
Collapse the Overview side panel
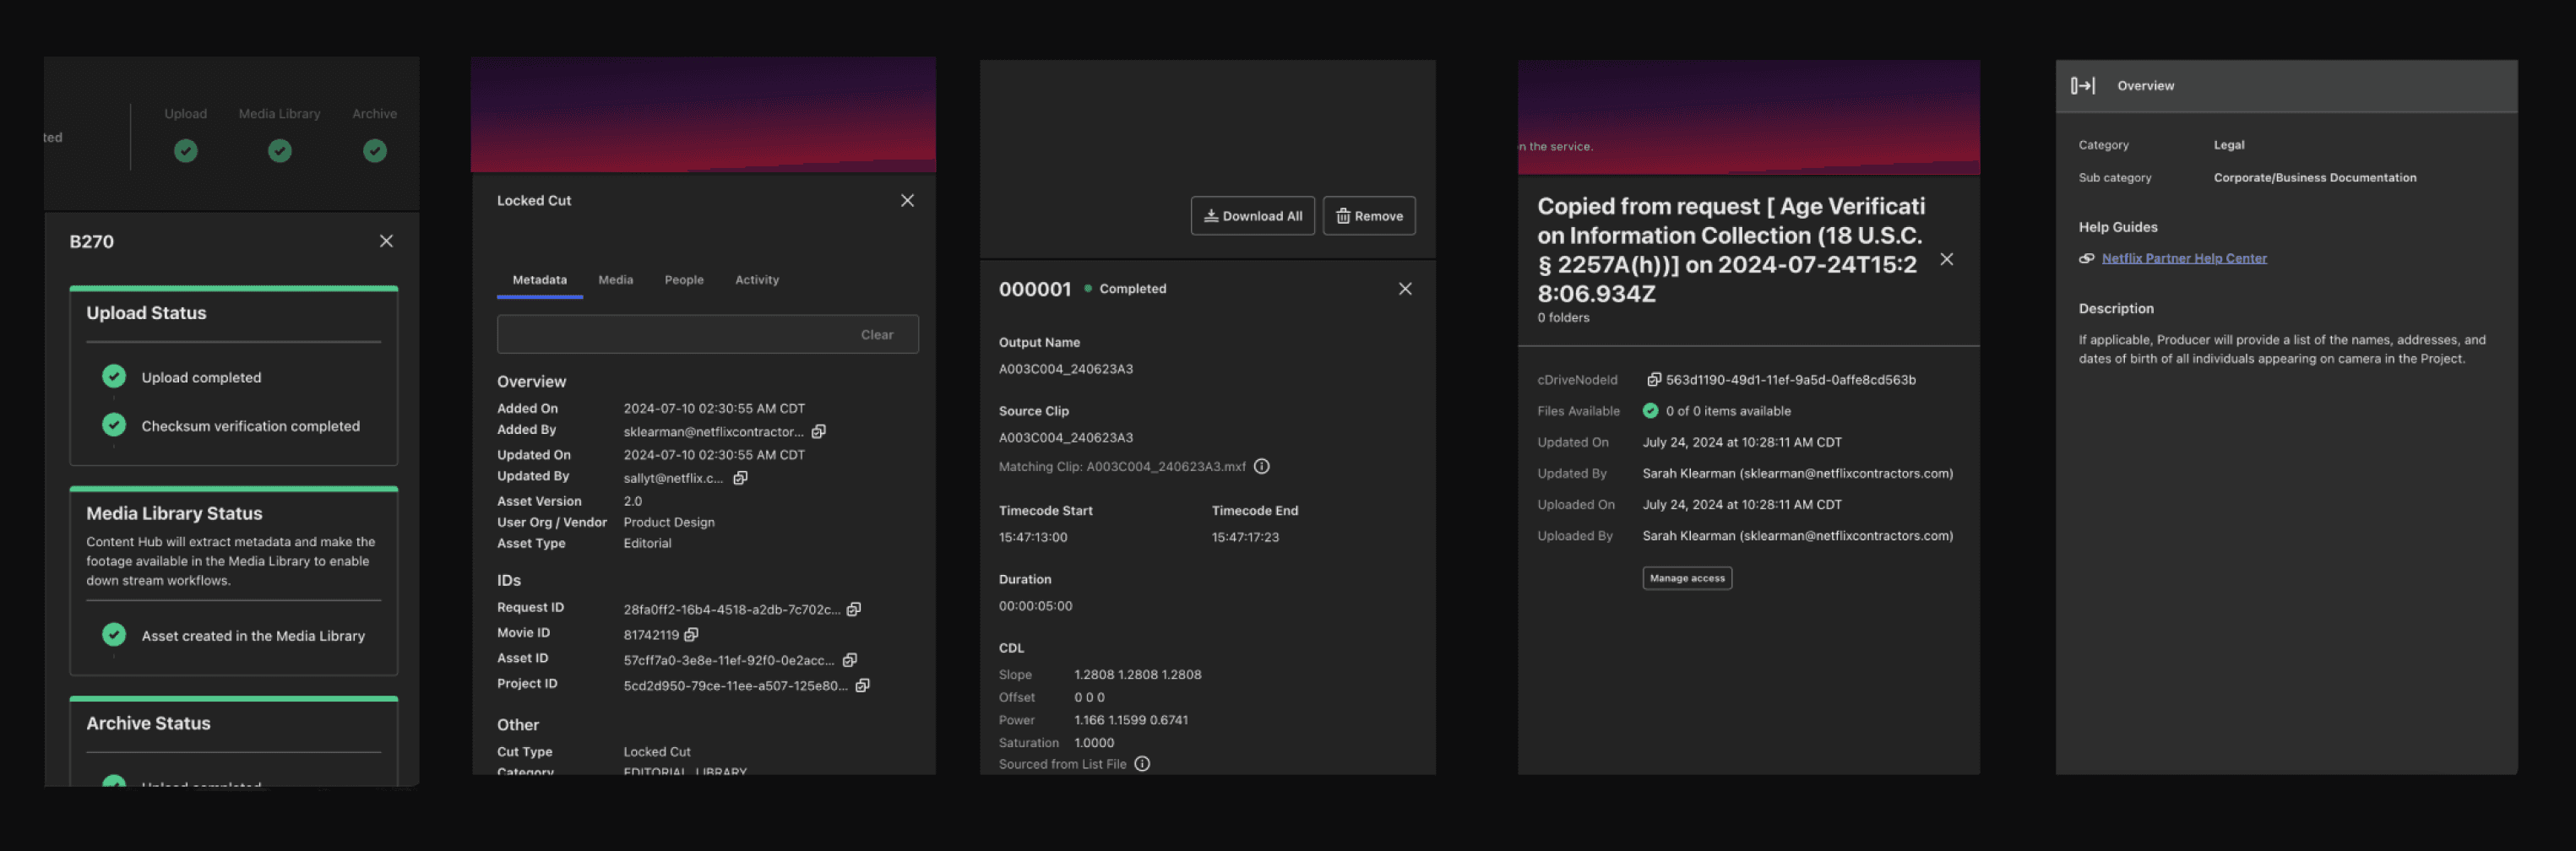(2083, 85)
